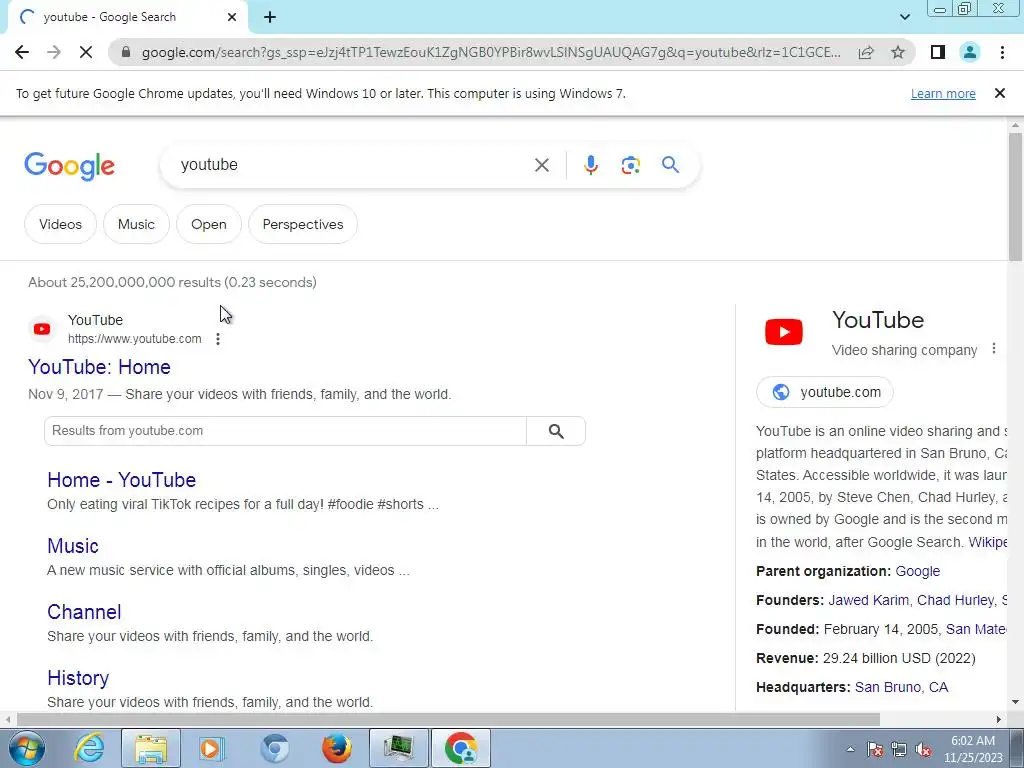Open the Music sitelink result
1024x768 pixels.
pos(72,546)
